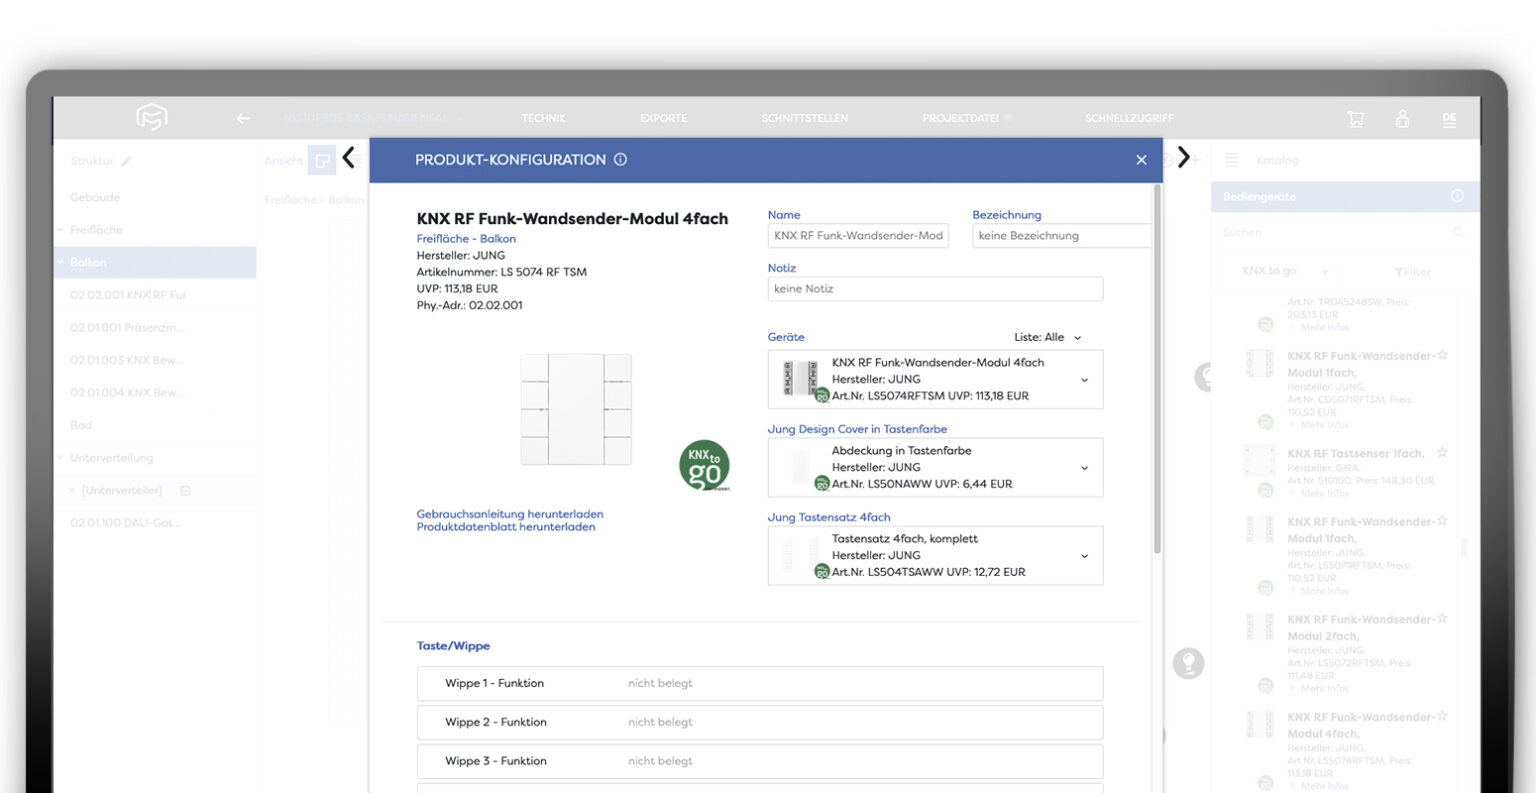This screenshot has width=1536, height=793.
Task: Click the app logo in the top bar
Action: [152, 117]
